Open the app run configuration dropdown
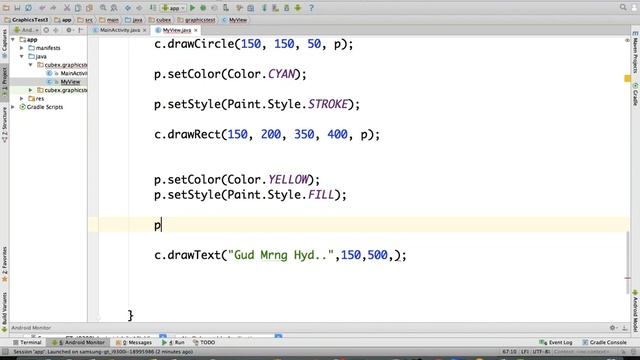 point(173,8)
